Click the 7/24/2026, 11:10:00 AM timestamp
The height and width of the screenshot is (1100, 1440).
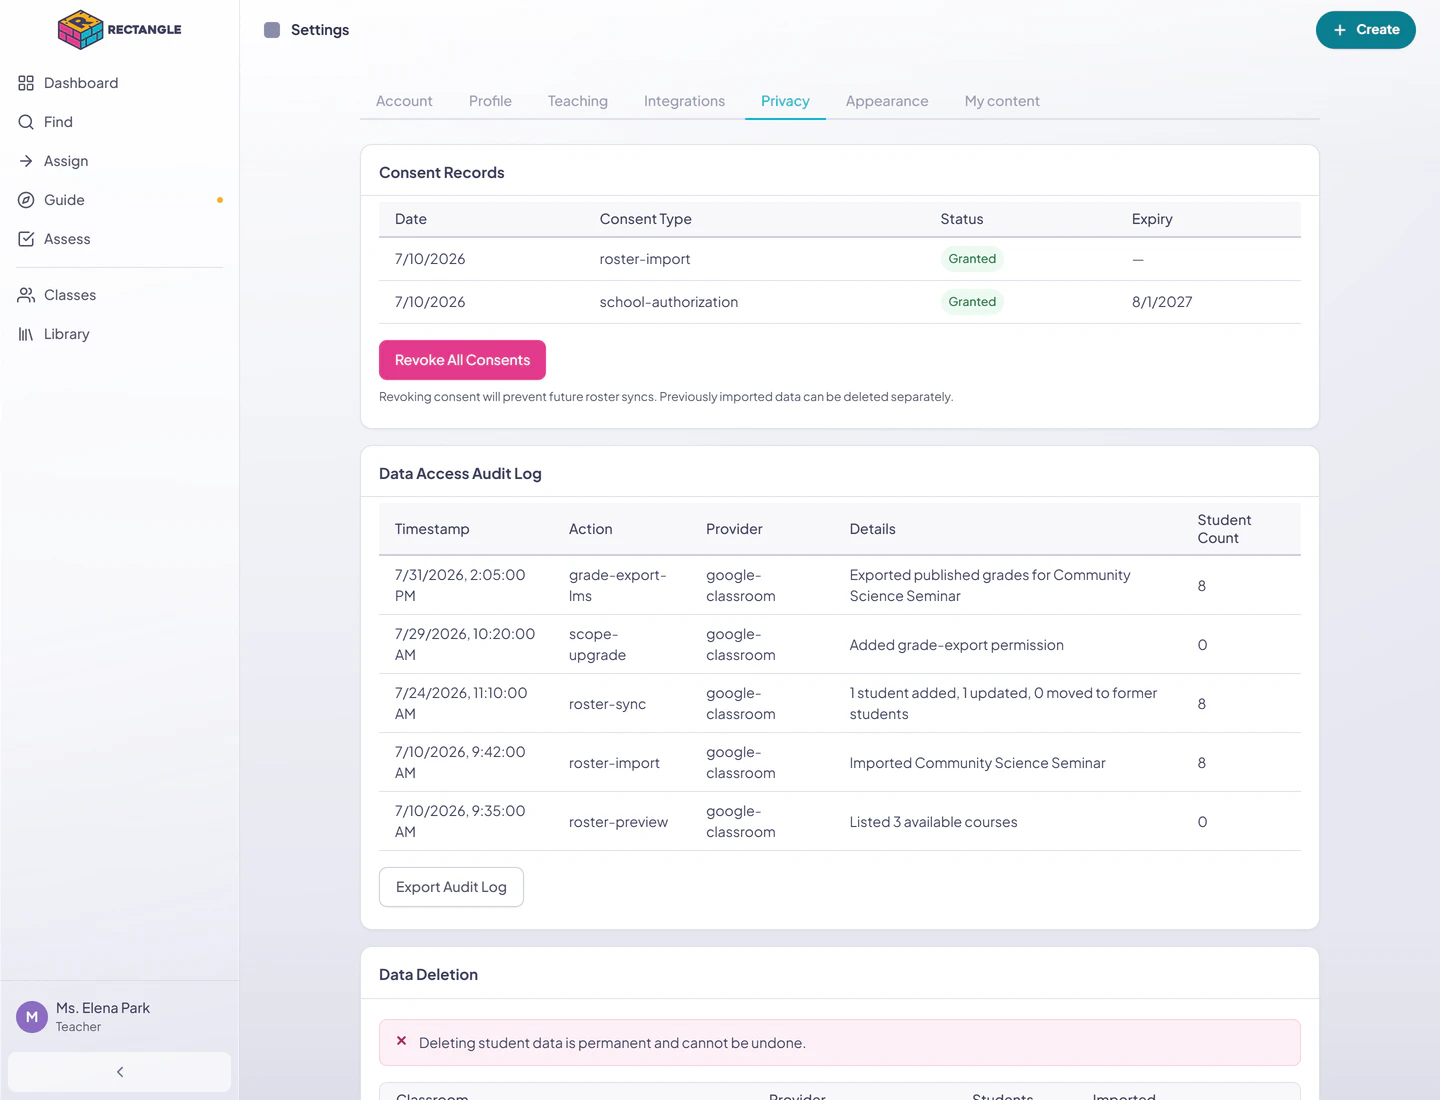coord(461,703)
